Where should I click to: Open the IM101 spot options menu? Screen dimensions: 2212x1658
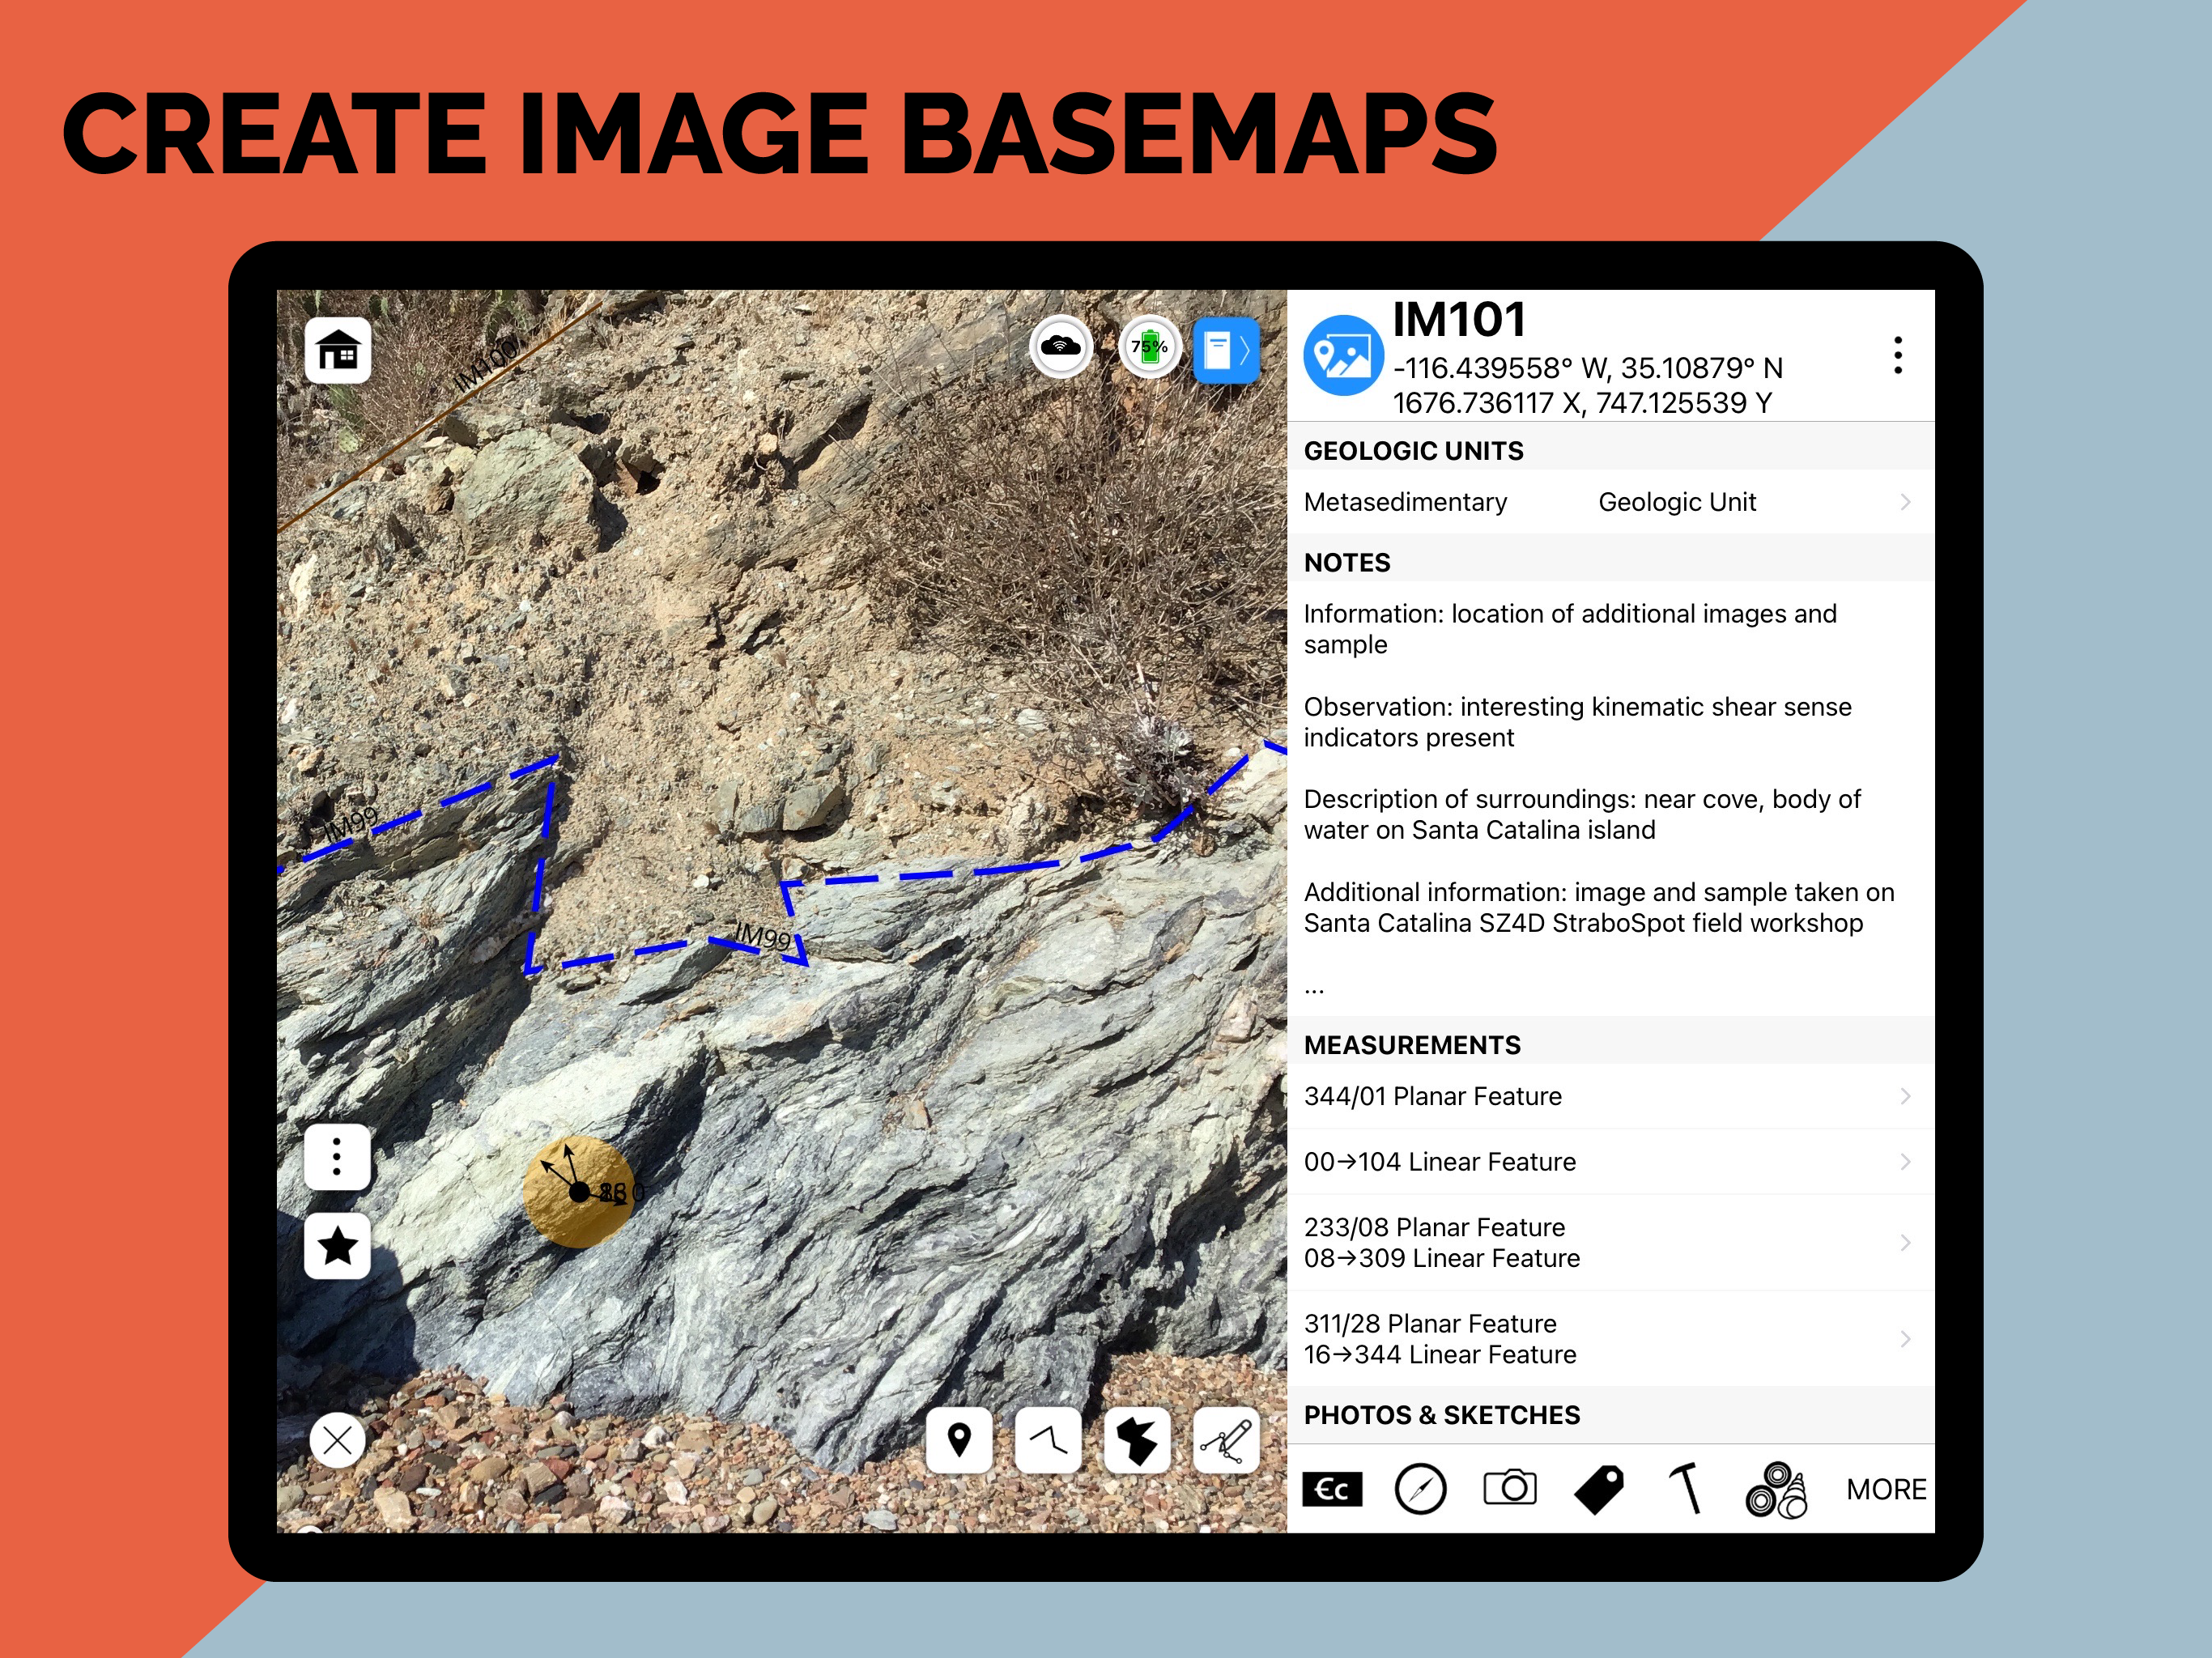click(x=1897, y=356)
